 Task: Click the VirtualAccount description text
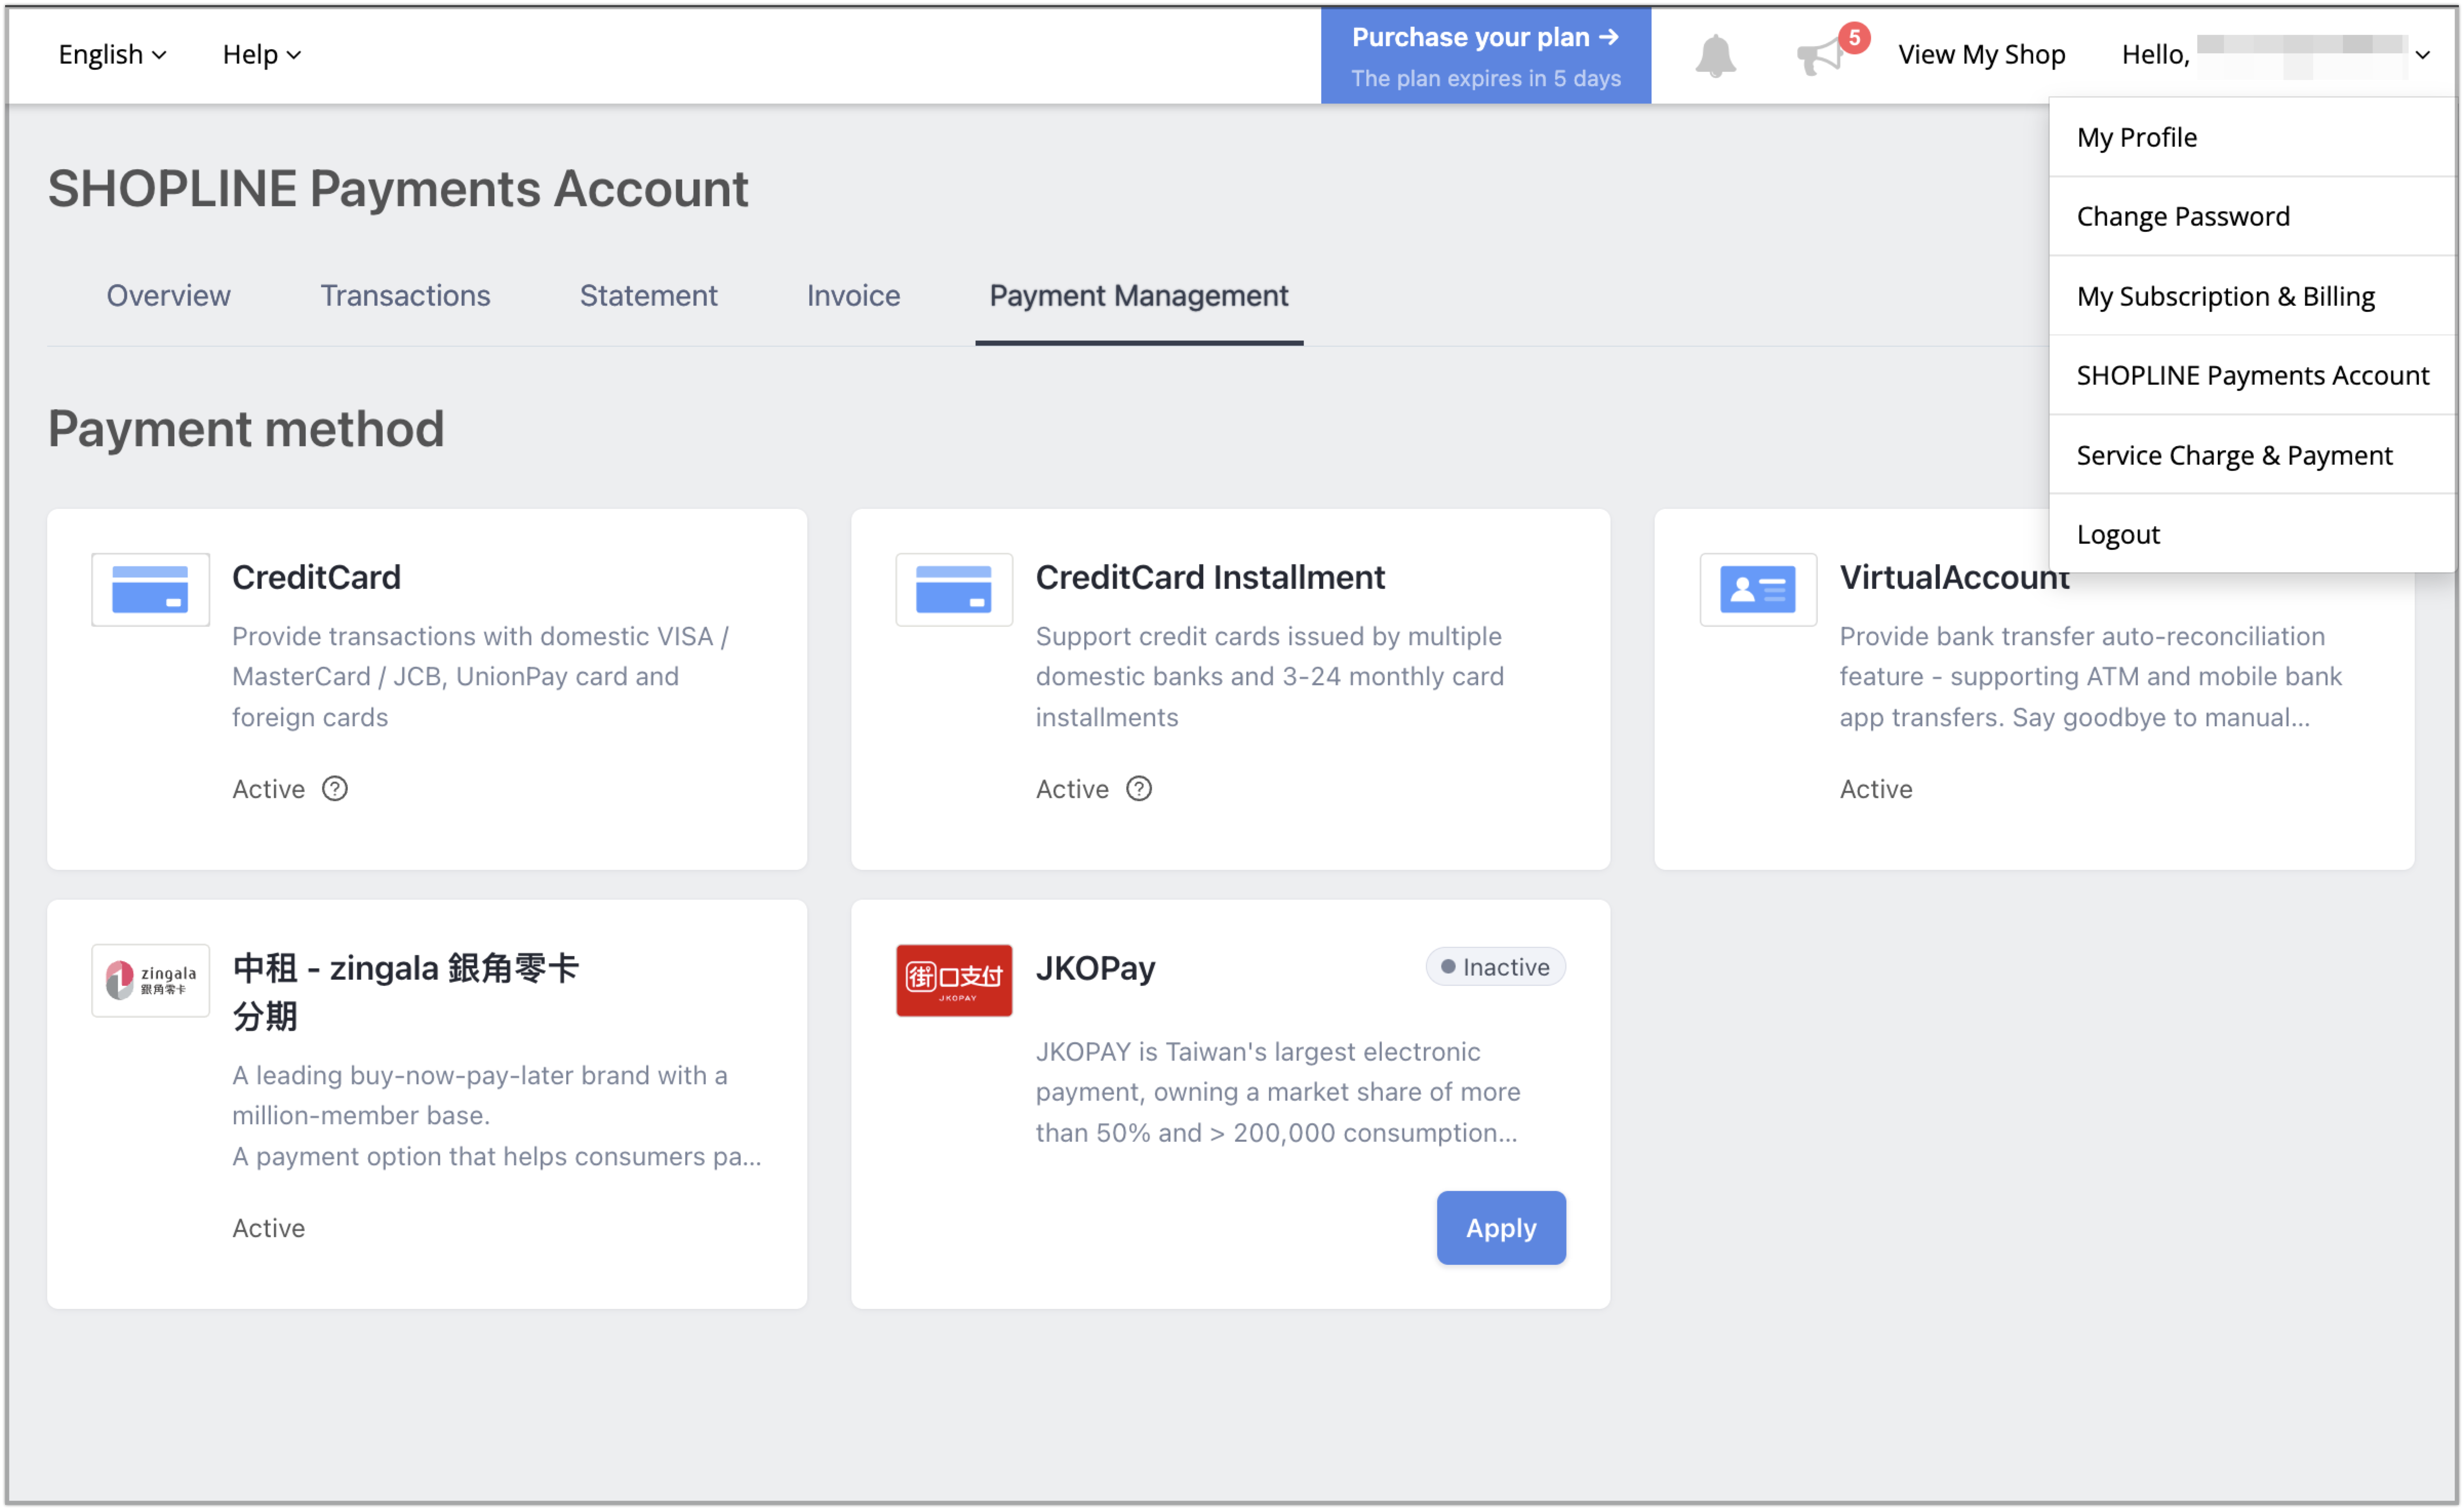[2090, 676]
